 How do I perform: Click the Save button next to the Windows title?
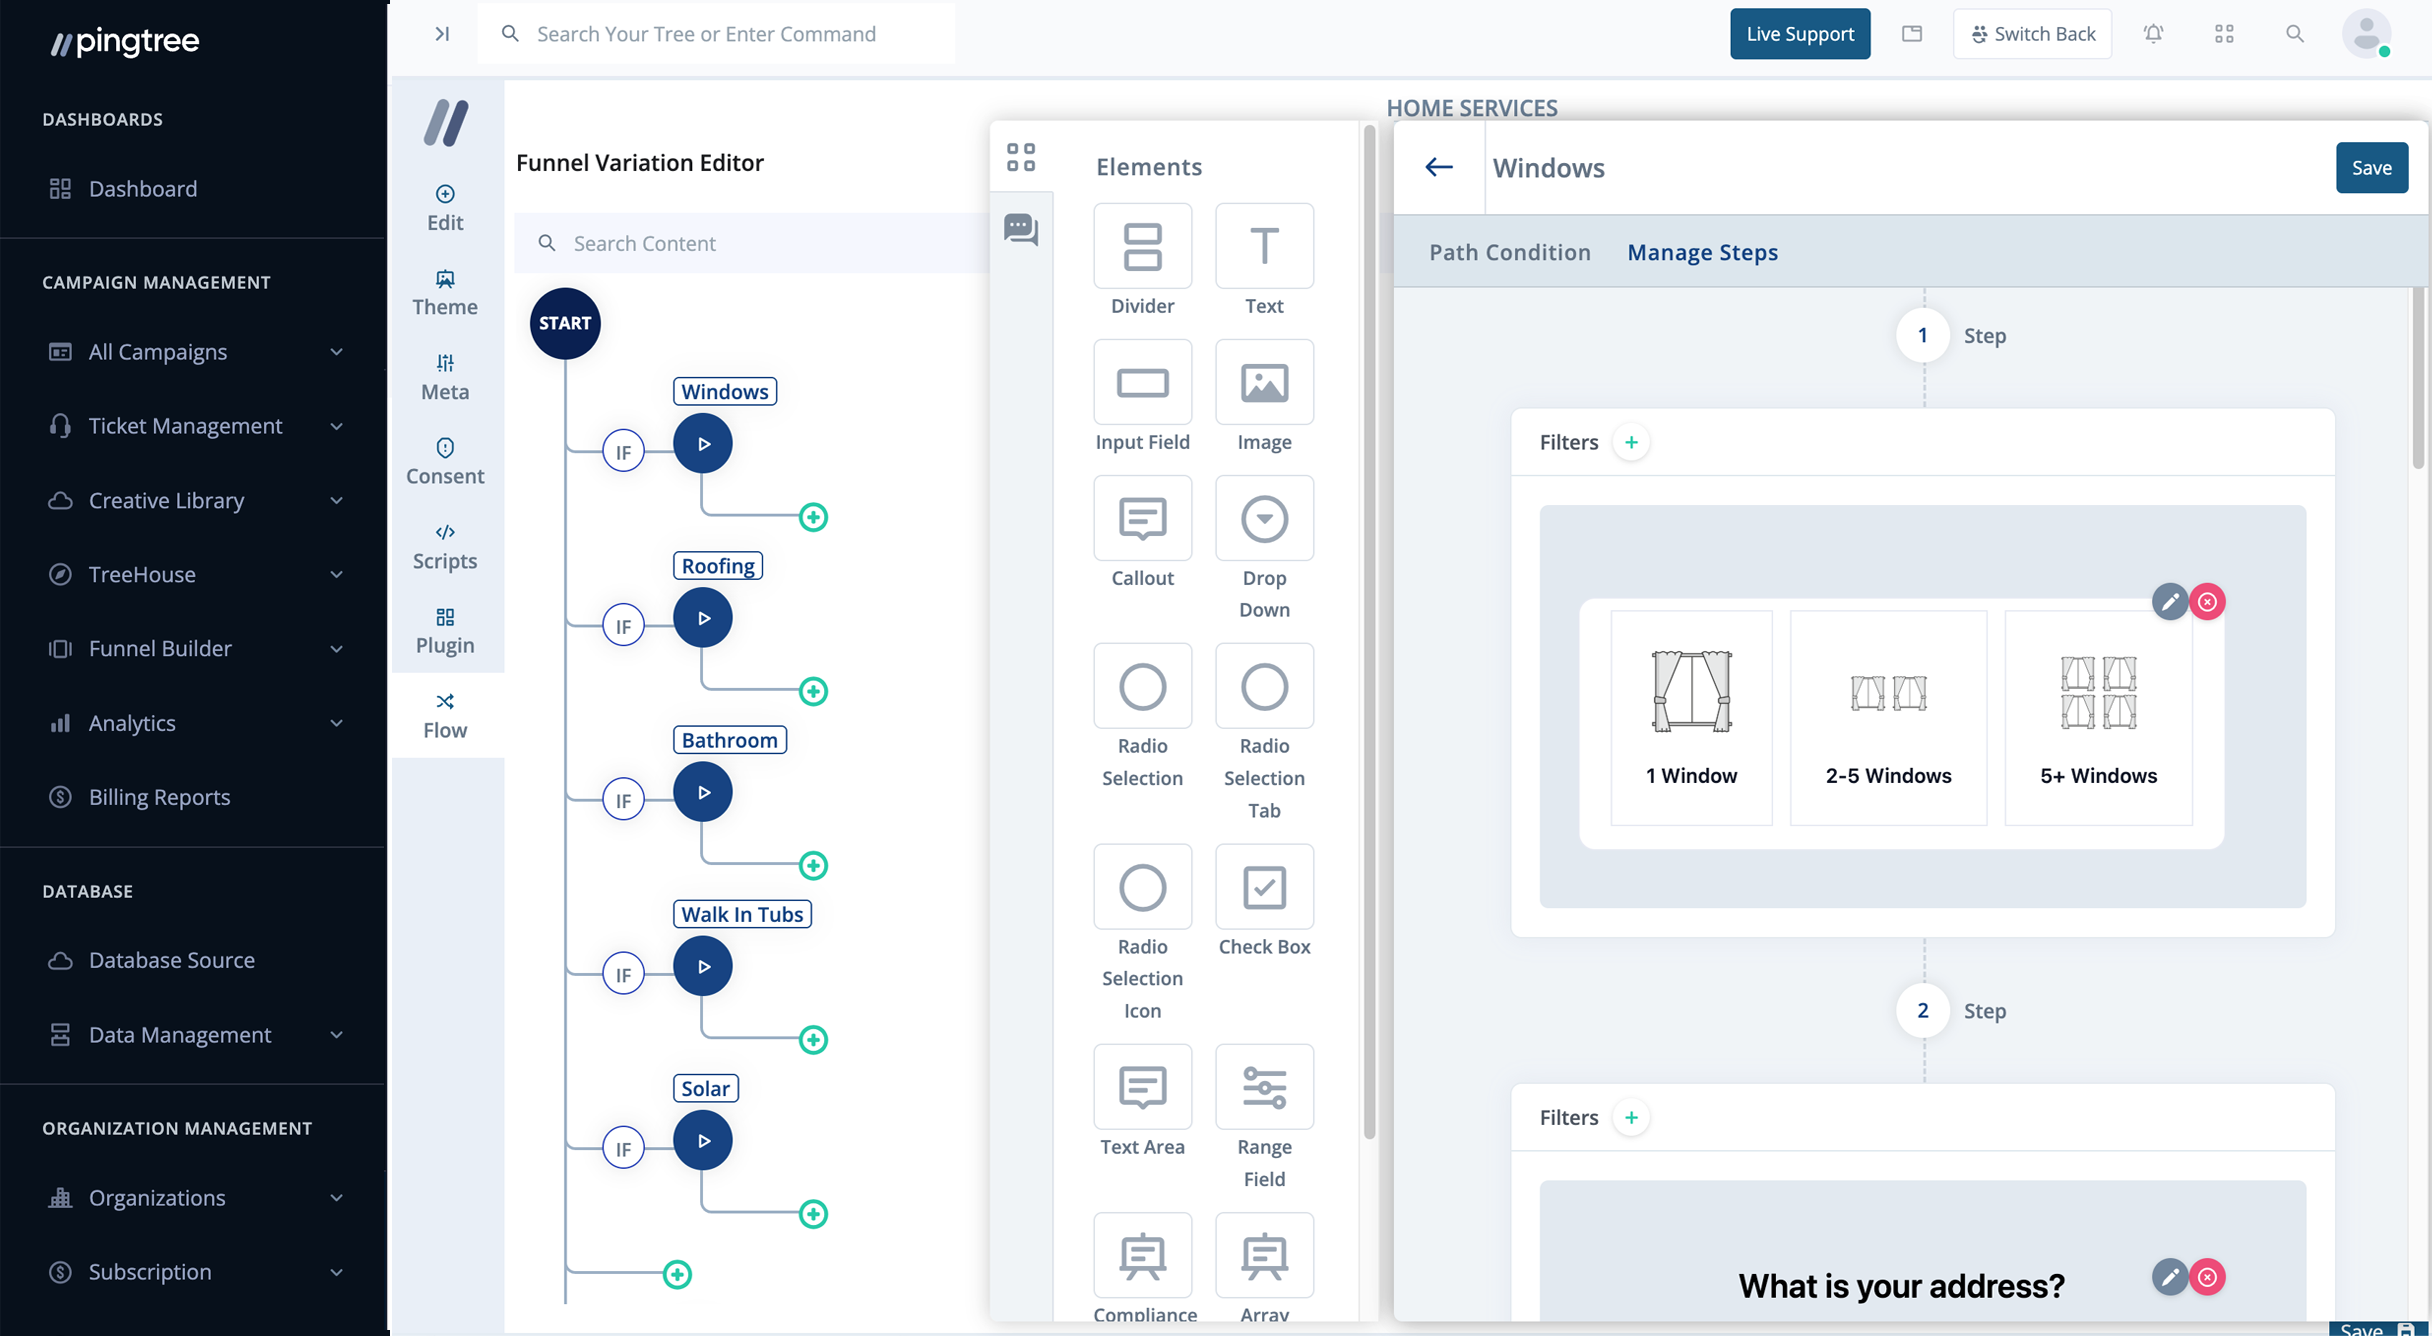[x=2371, y=167]
